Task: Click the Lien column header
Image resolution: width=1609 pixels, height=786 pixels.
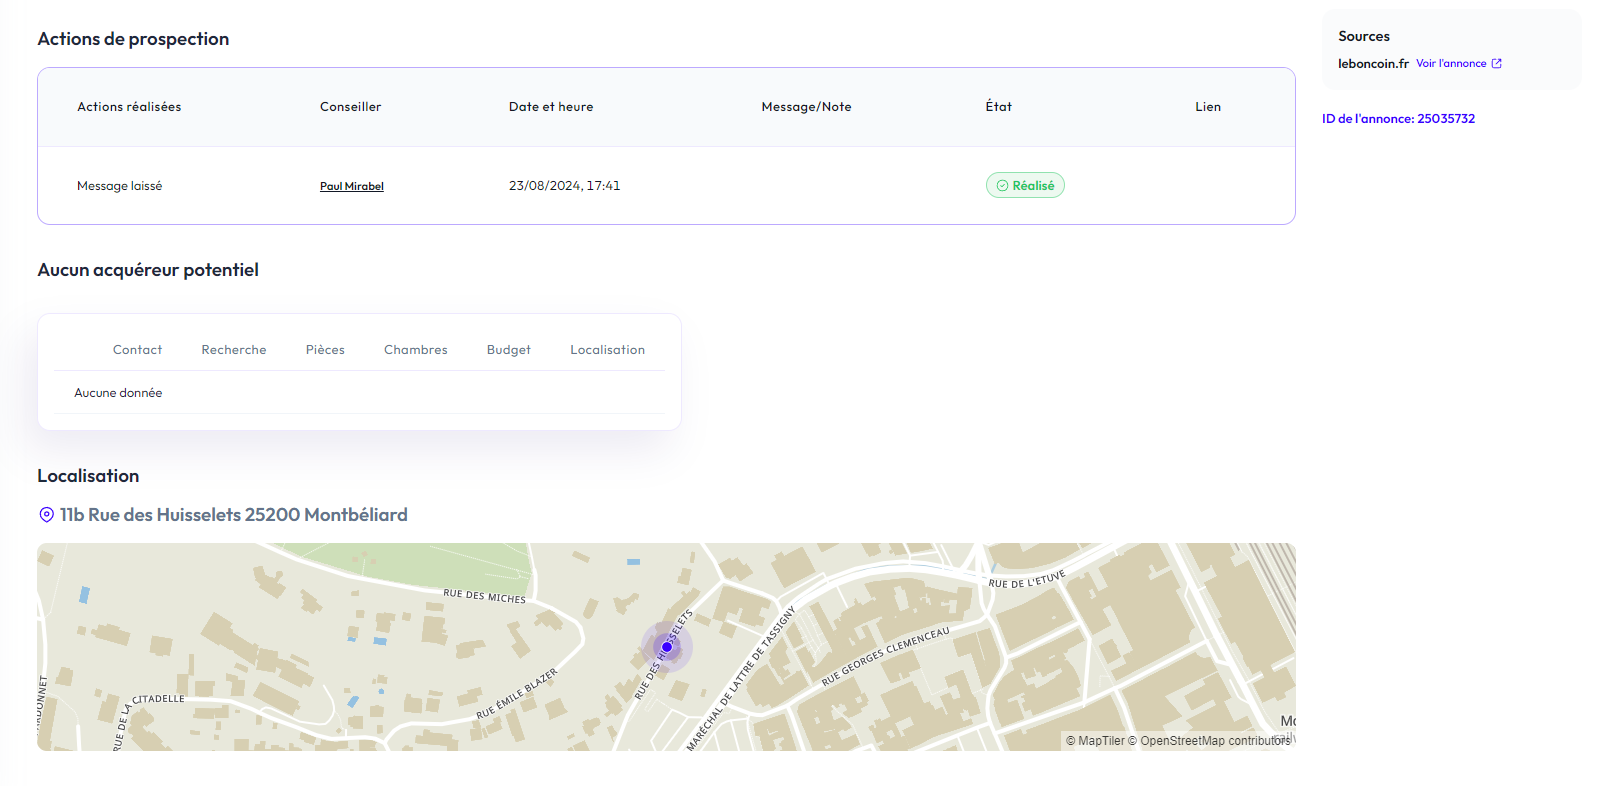Action: pos(1207,107)
